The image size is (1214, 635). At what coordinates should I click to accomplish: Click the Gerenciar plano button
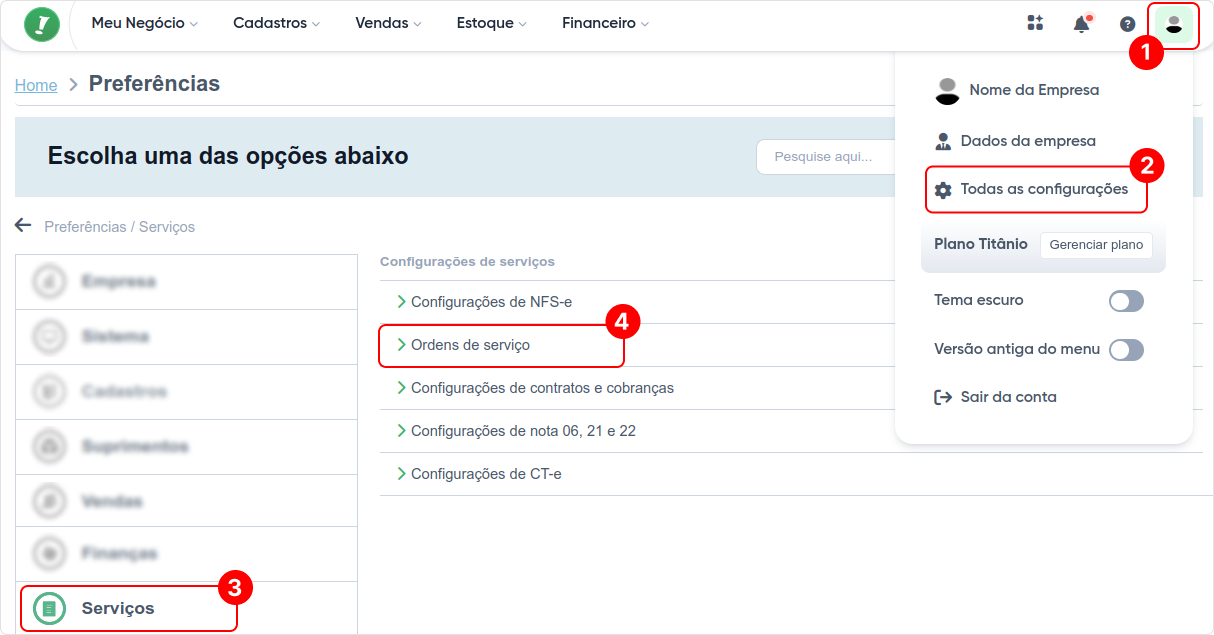[1096, 245]
